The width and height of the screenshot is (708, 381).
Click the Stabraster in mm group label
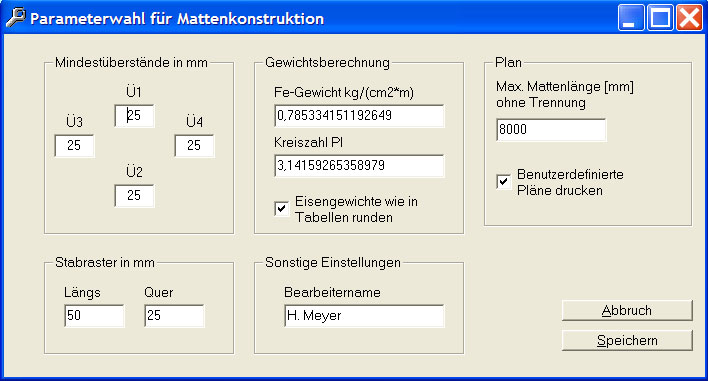coord(105,262)
